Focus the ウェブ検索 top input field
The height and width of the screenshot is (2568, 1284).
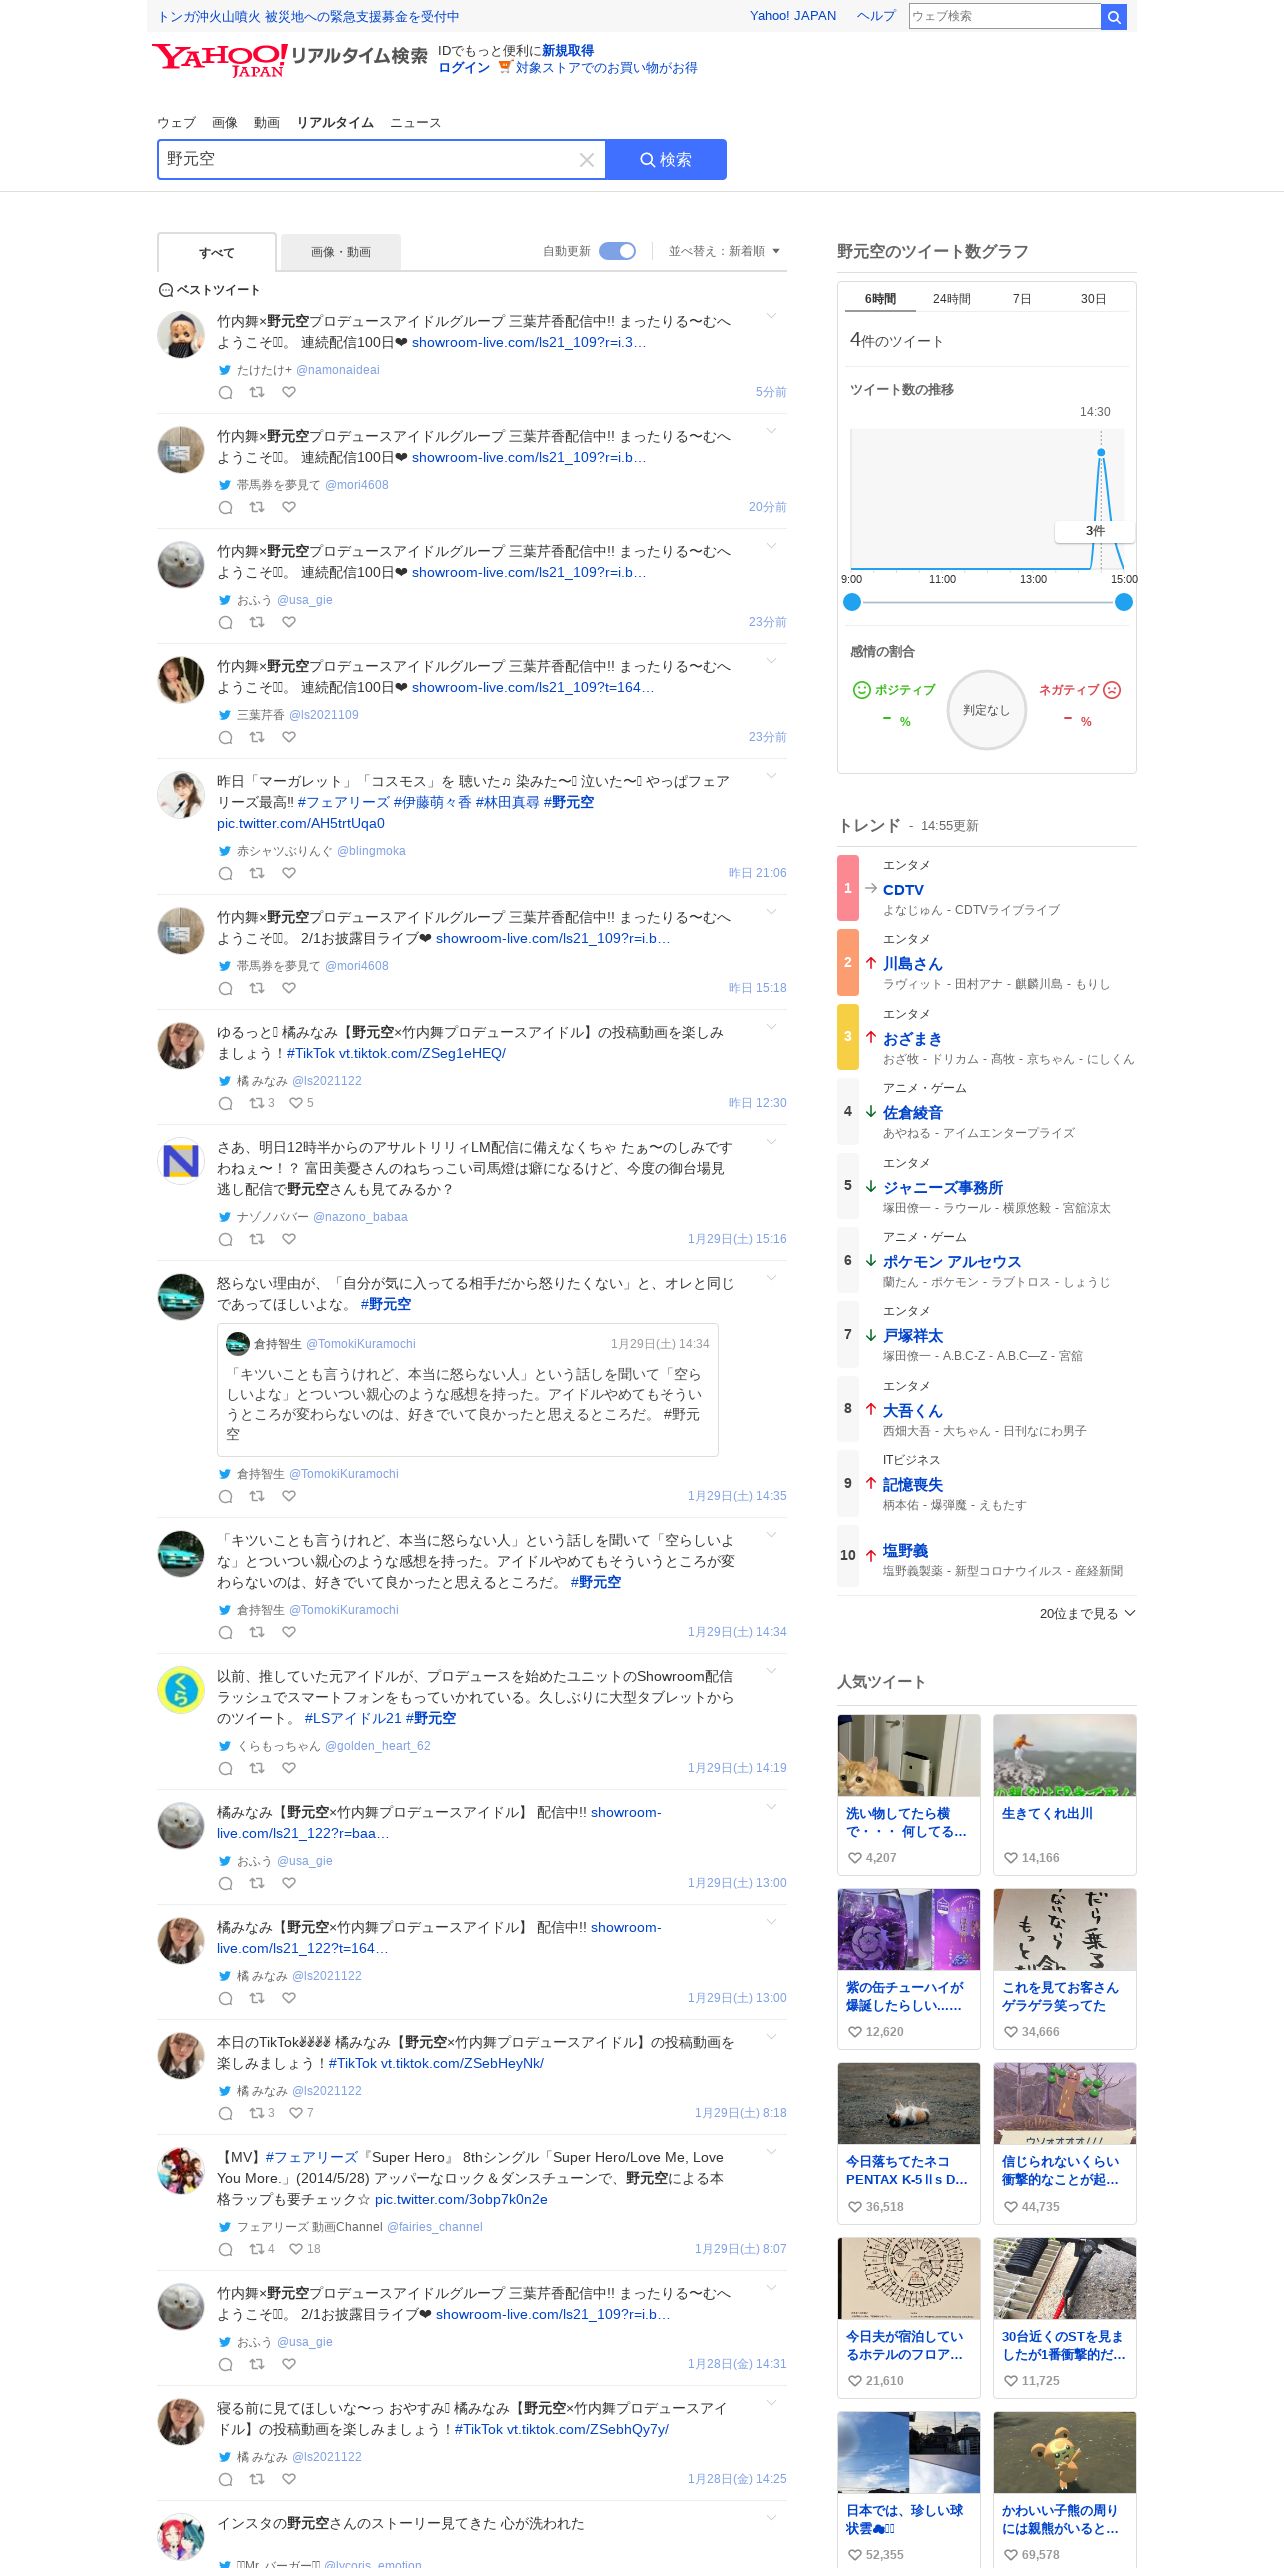pyautogui.click(x=1005, y=16)
